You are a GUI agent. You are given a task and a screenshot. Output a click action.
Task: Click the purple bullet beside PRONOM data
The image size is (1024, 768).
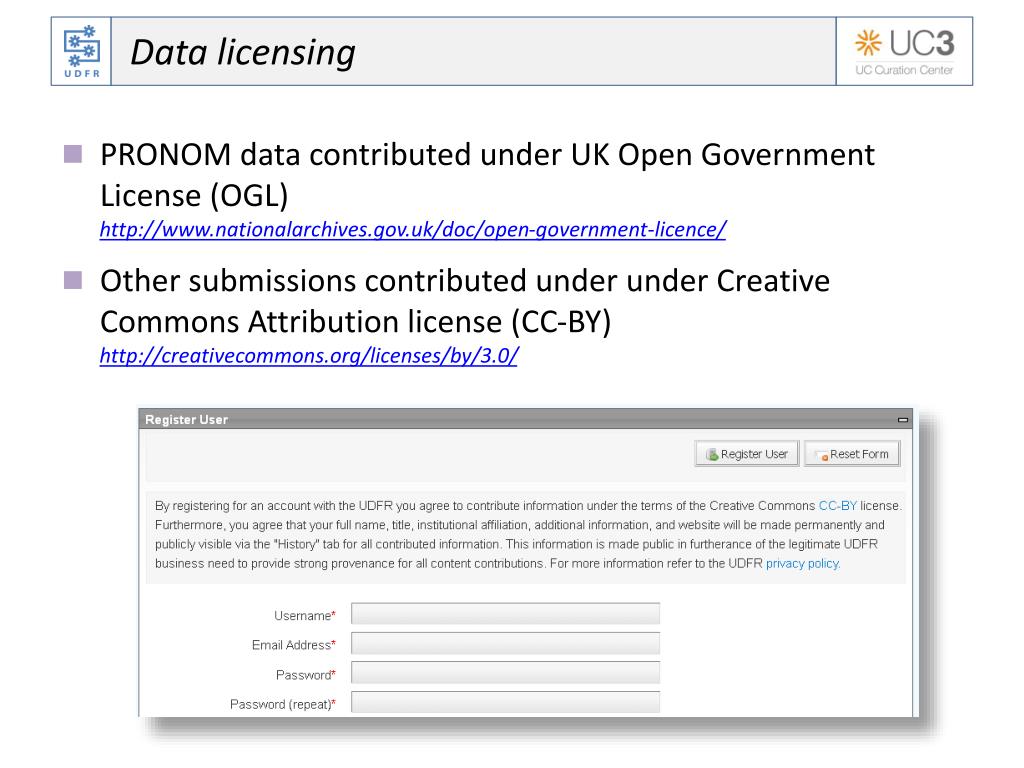point(73,154)
